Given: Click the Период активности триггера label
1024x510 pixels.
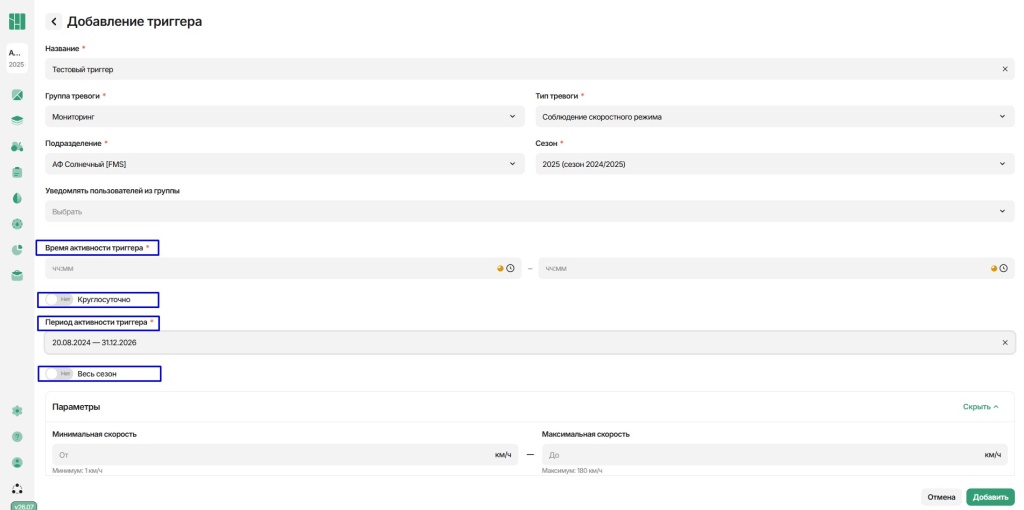Looking at the screenshot, I should coord(96,322).
